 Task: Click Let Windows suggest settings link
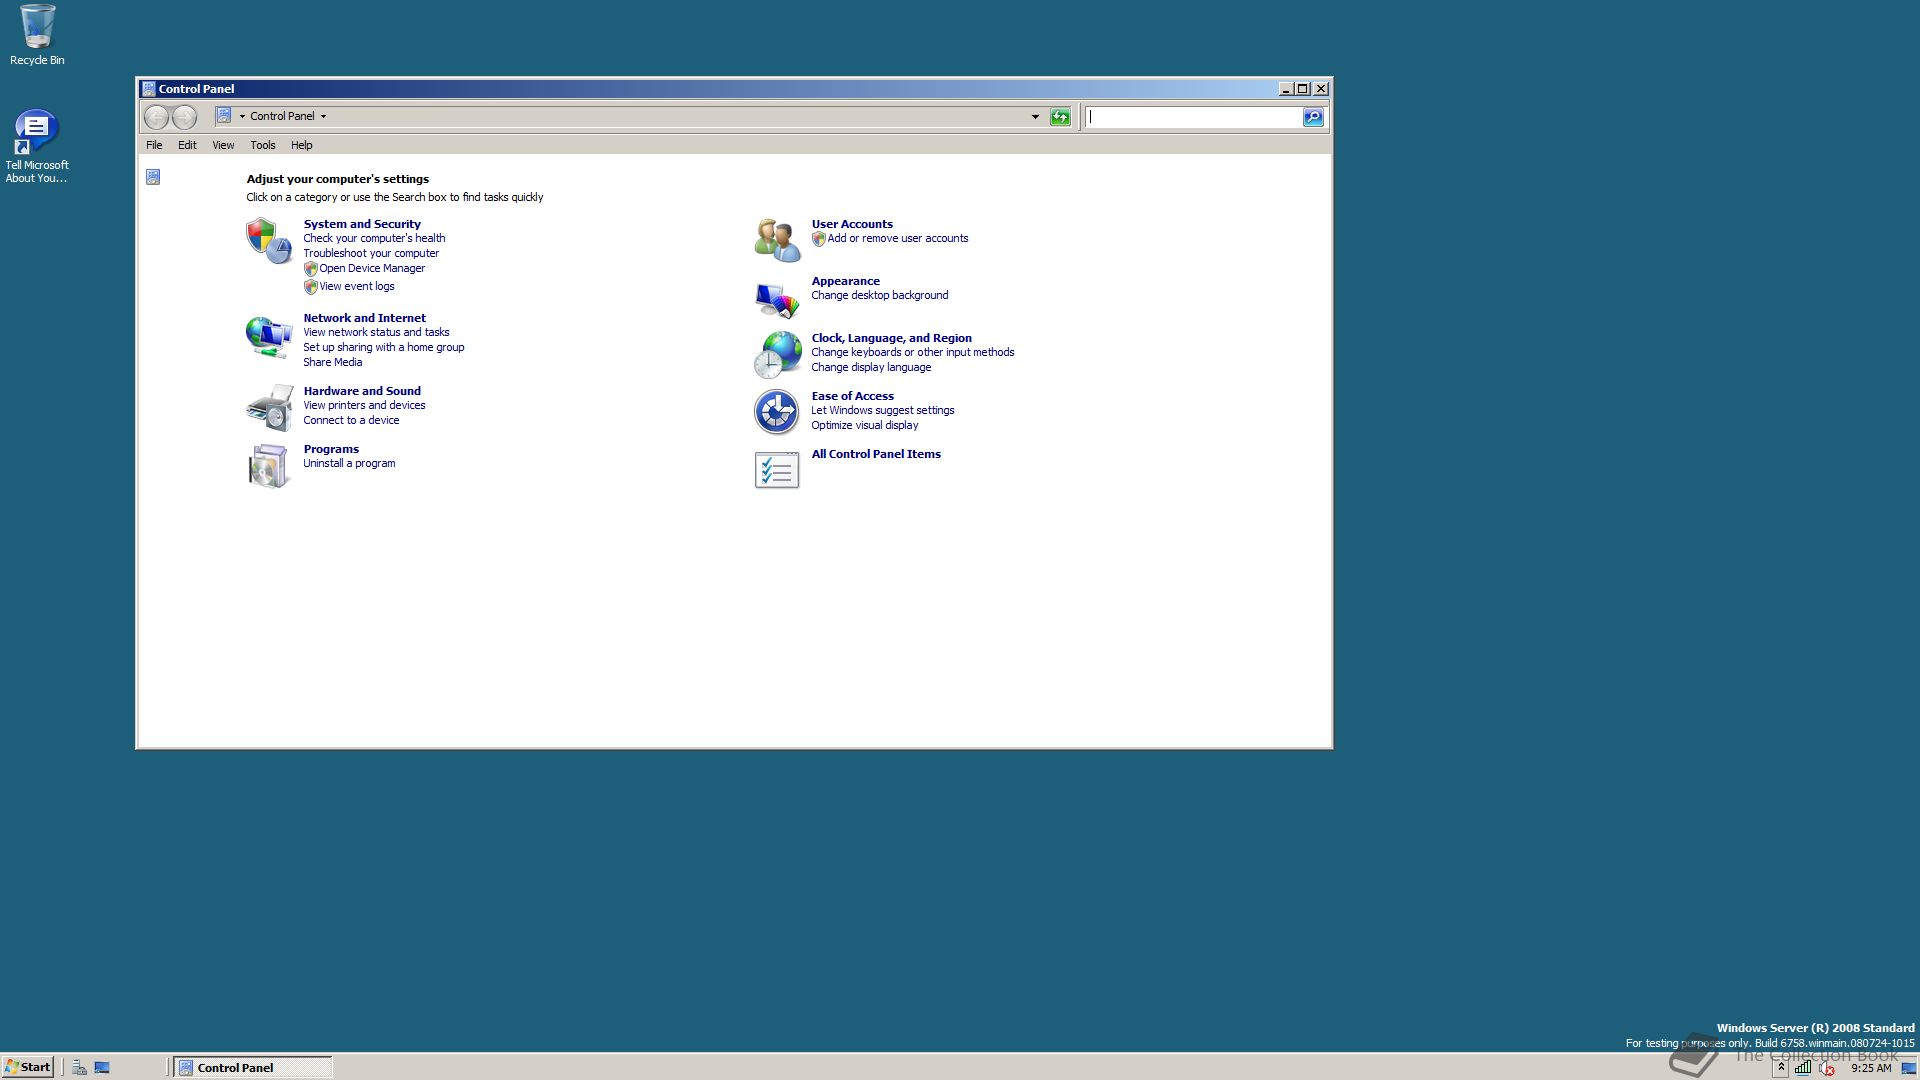tap(883, 410)
